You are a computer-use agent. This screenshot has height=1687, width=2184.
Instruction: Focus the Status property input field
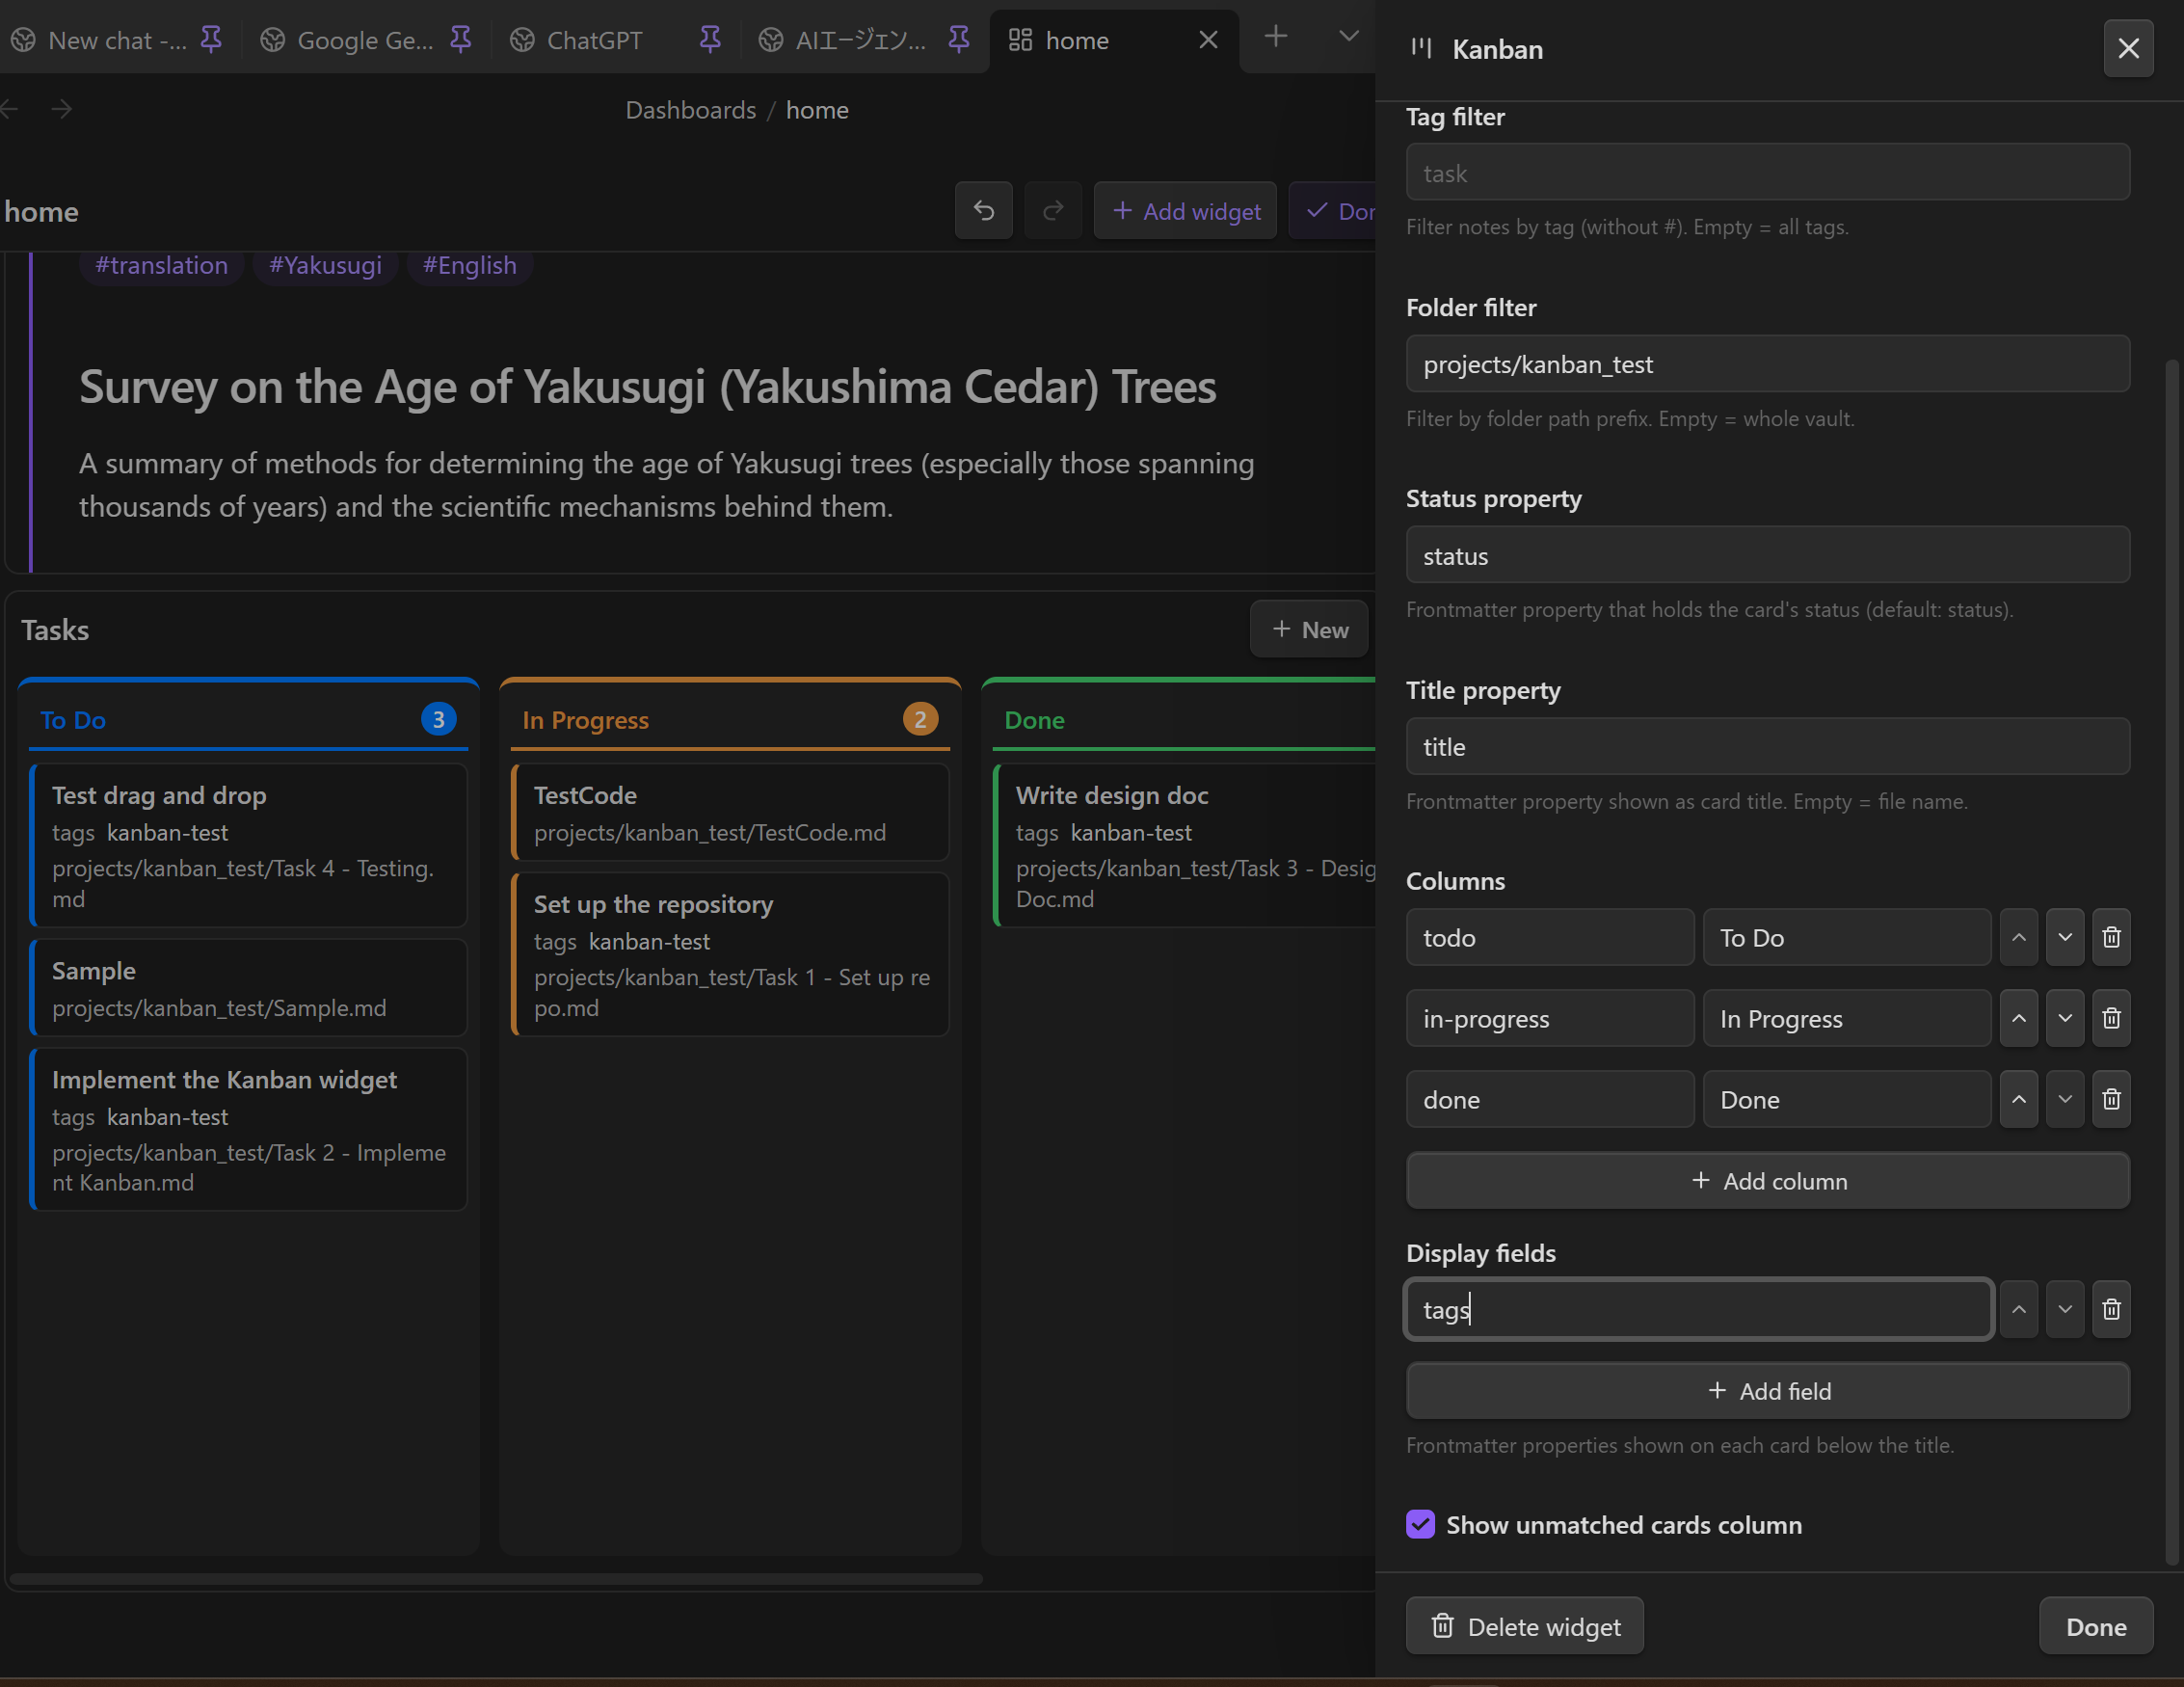(1768, 555)
